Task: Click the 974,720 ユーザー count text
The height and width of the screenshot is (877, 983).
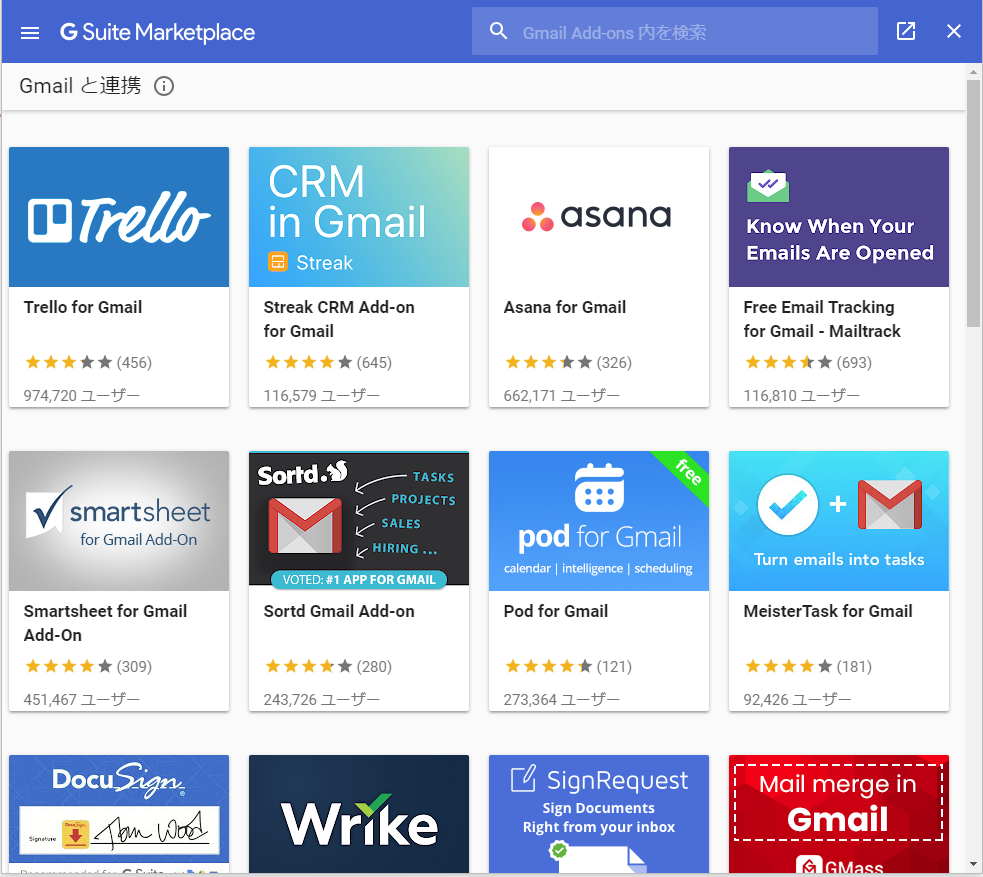Action: (81, 396)
